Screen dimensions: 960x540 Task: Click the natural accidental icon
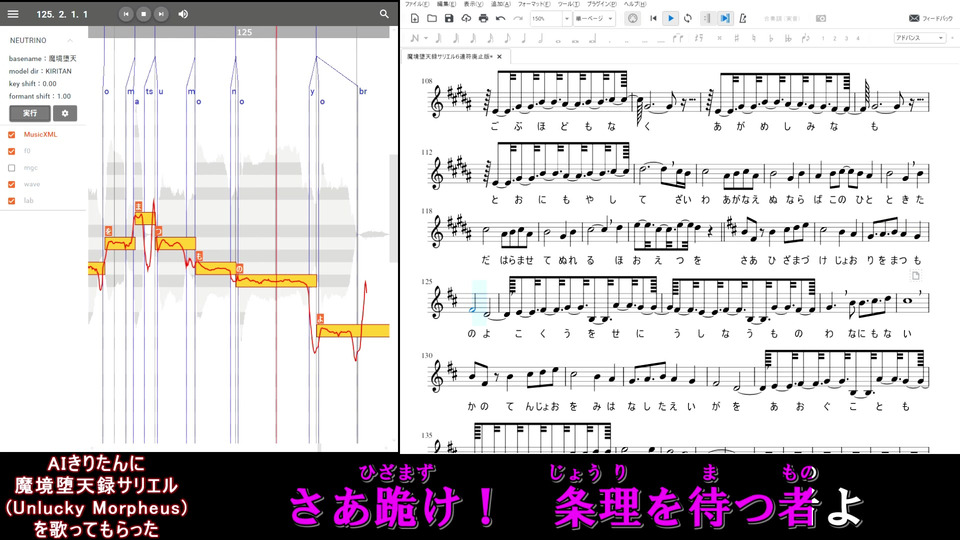click(x=754, y=38)
